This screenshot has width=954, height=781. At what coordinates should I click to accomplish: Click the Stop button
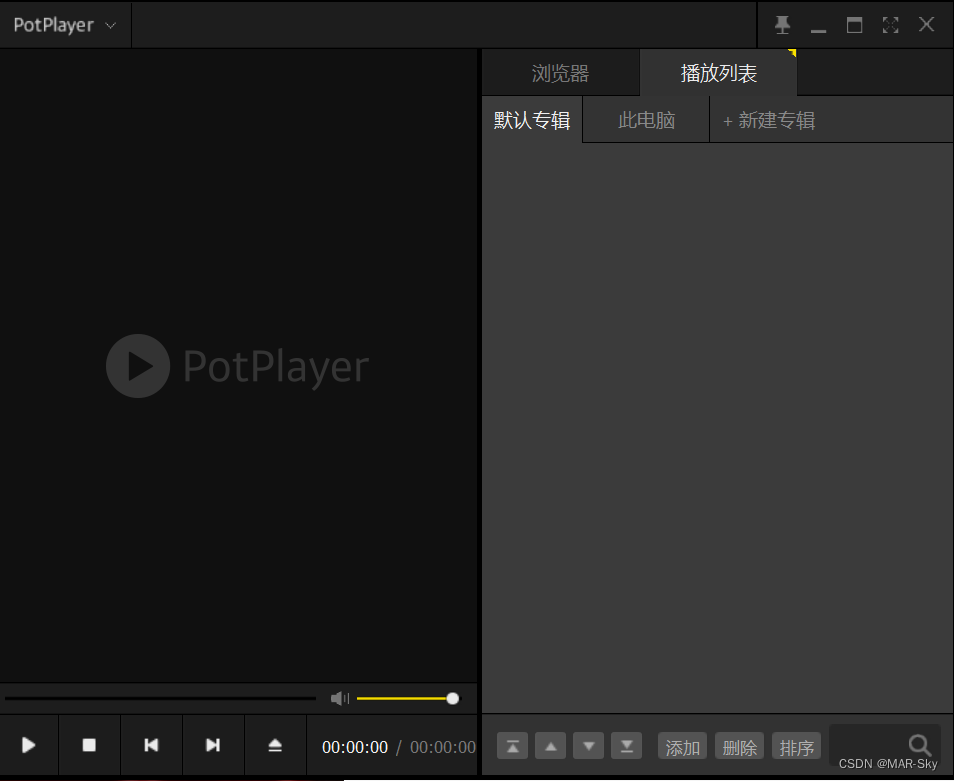click(x=89, y=745)
